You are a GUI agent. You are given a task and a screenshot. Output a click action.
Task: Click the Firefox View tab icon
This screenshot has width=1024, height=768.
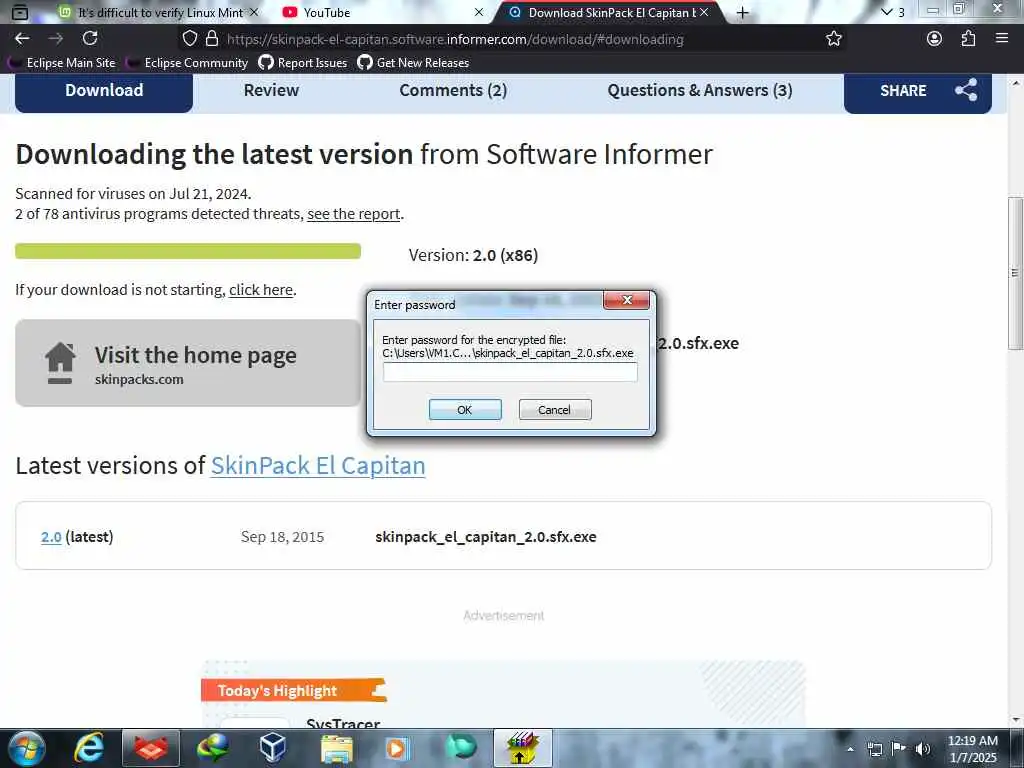point(20,12)
